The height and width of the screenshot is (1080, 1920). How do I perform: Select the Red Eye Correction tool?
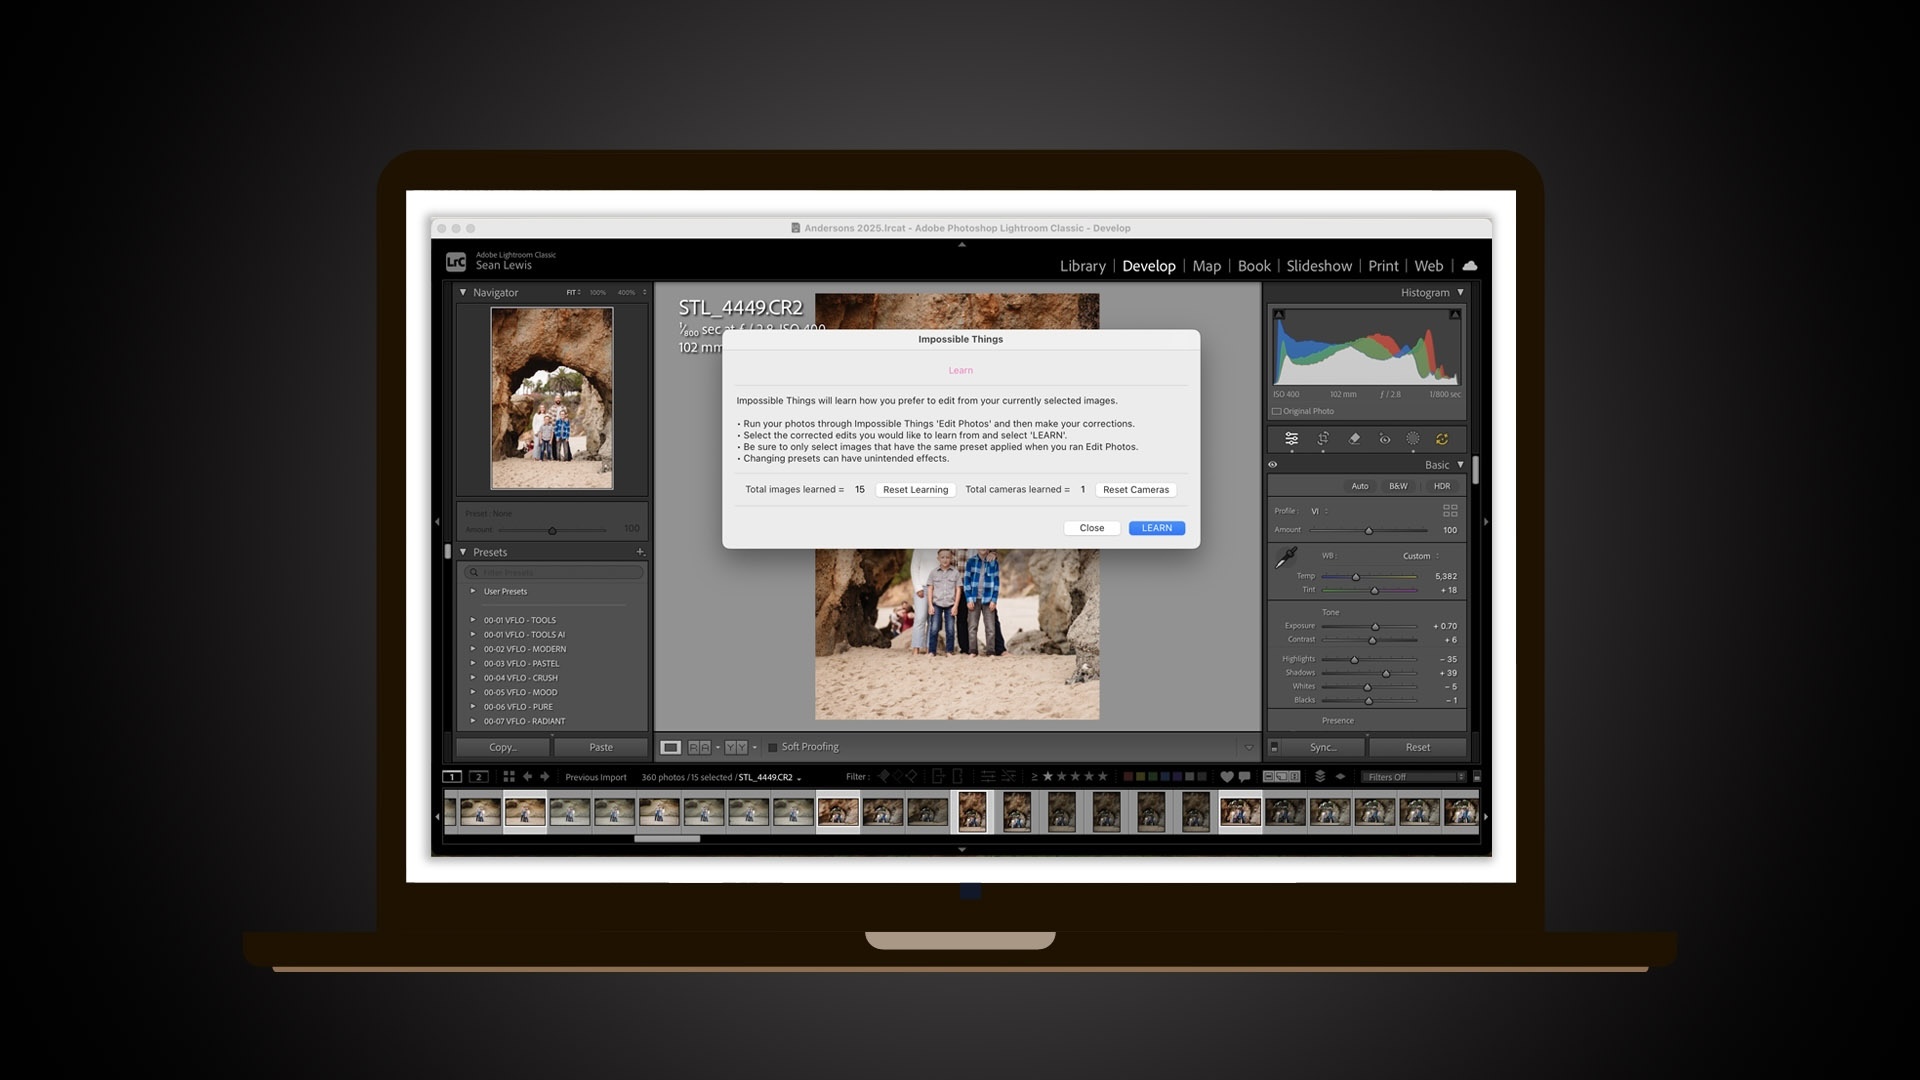(x=1384, y=439)
